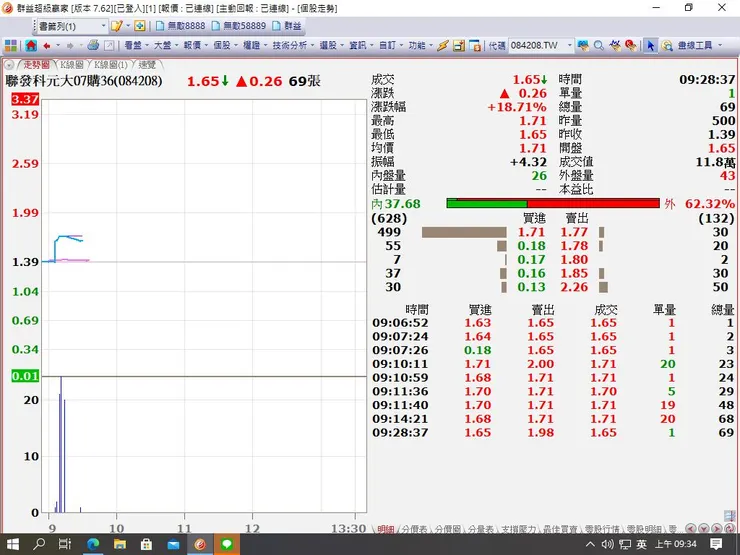Select the 分量表 tab at bottom
The width and height of the screenshot is (740, 555).
coord(480,530)
